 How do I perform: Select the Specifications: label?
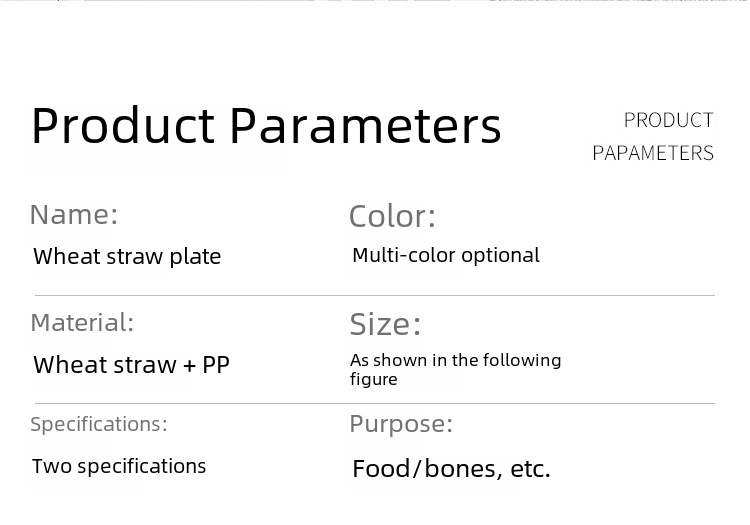[99, 424]
